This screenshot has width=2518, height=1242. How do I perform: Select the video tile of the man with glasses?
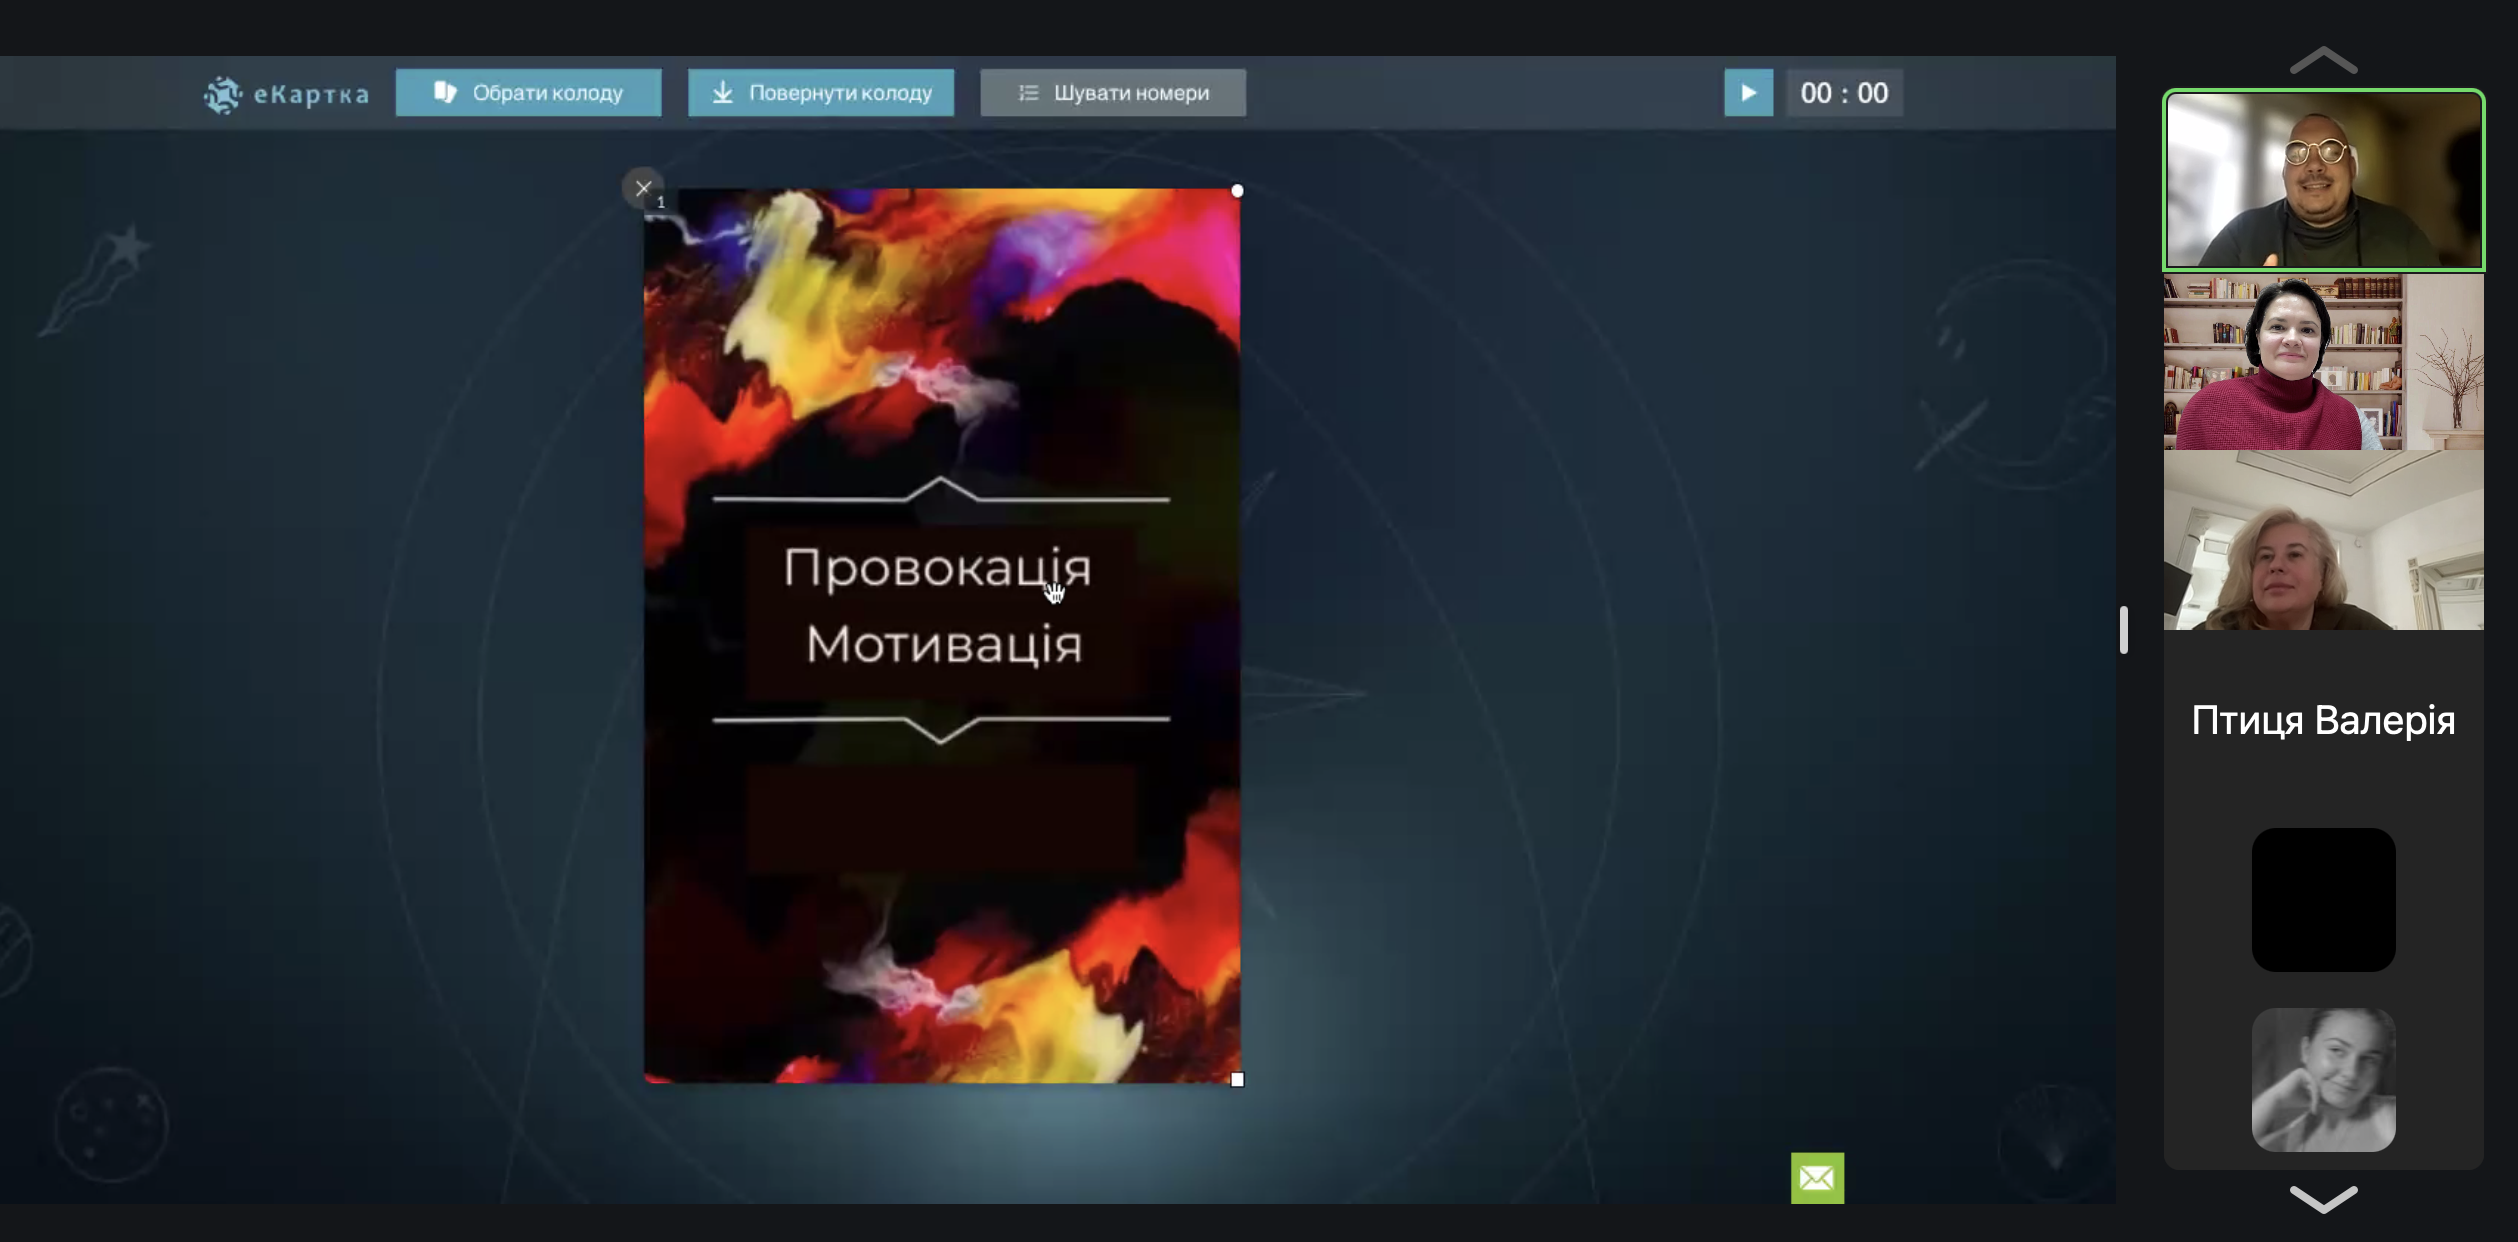pos(2323,180)
